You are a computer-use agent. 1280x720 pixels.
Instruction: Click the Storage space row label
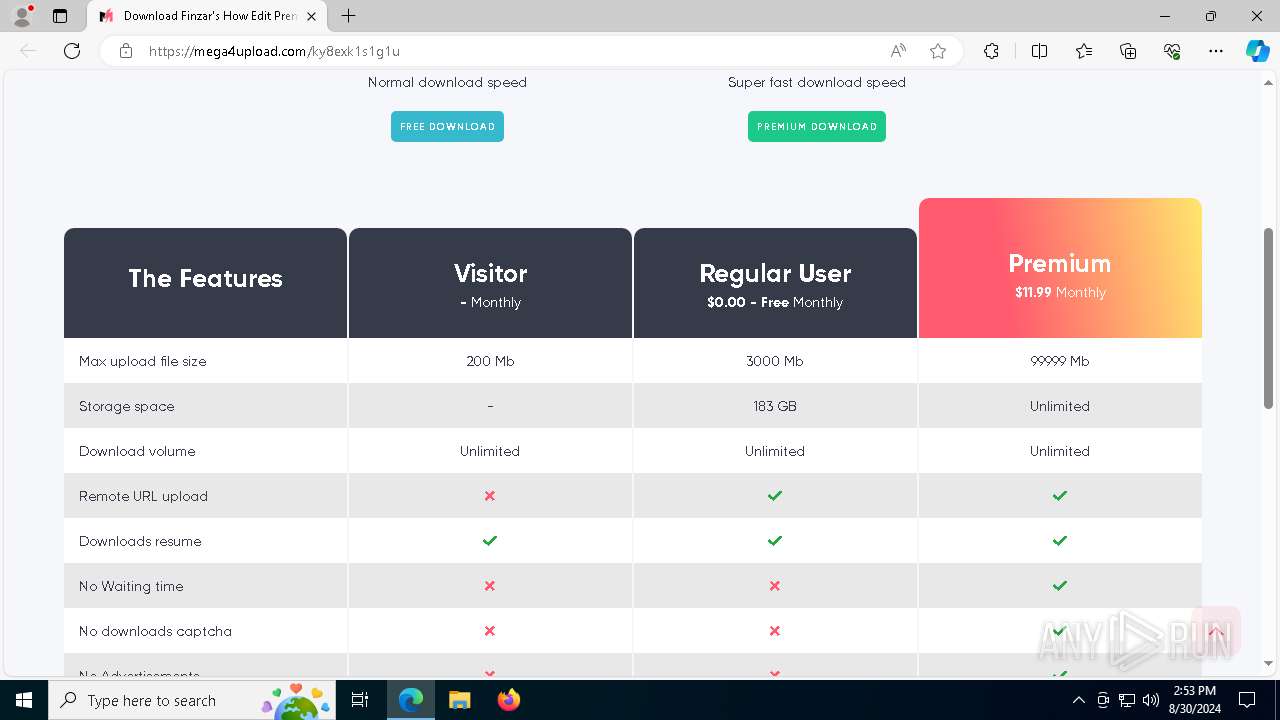tap(127, 406)
